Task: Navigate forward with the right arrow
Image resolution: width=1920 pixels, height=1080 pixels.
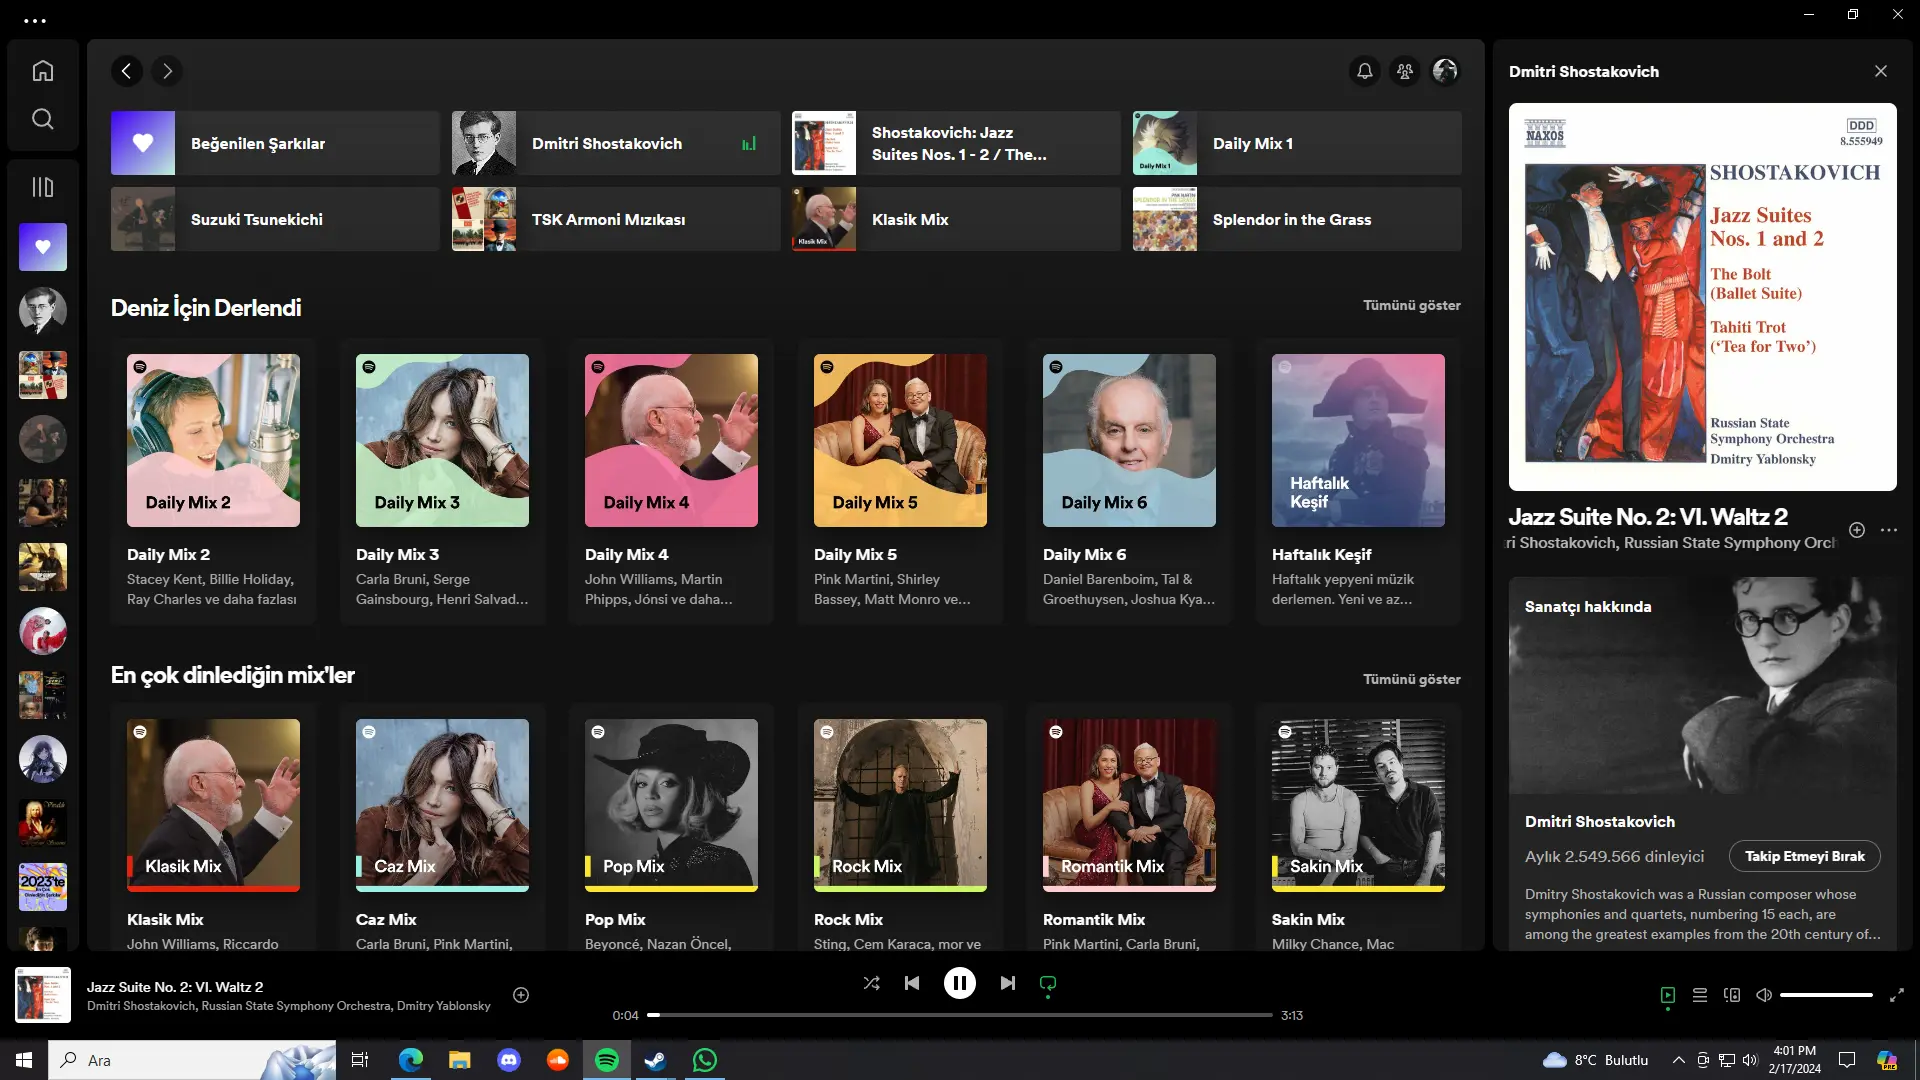Action: (167, 71)
